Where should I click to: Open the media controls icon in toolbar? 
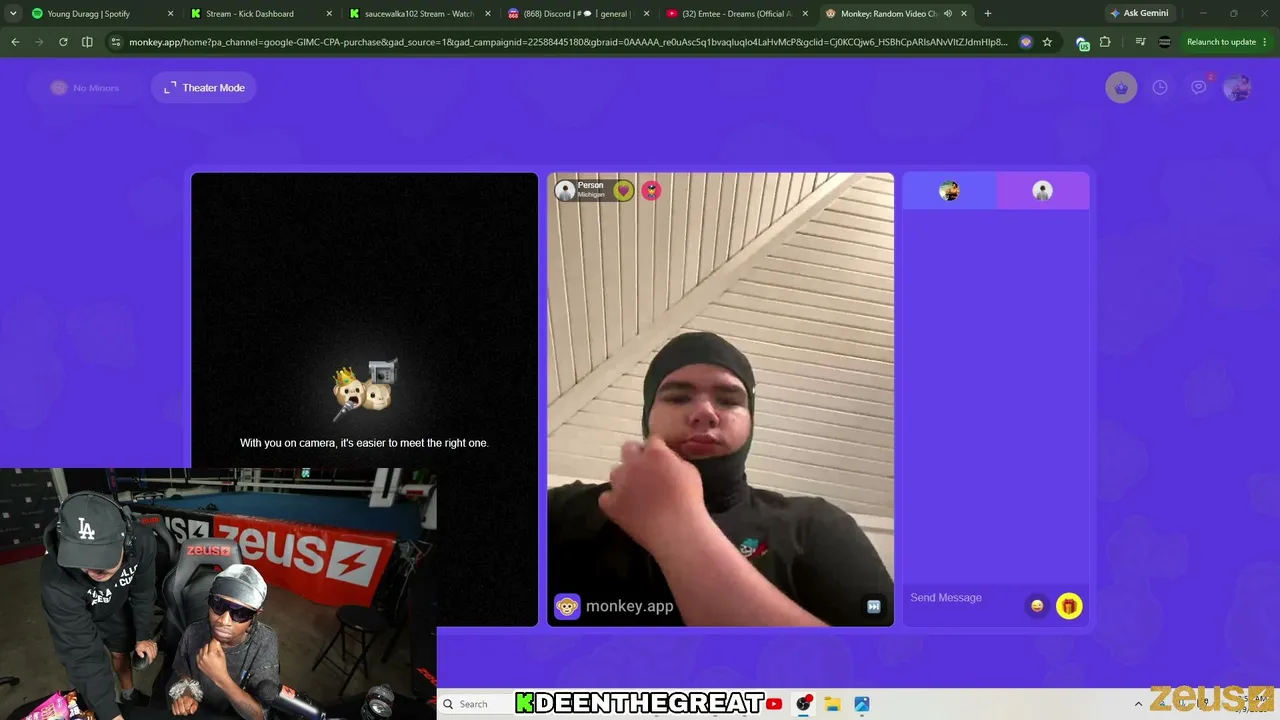[1141, 42]
